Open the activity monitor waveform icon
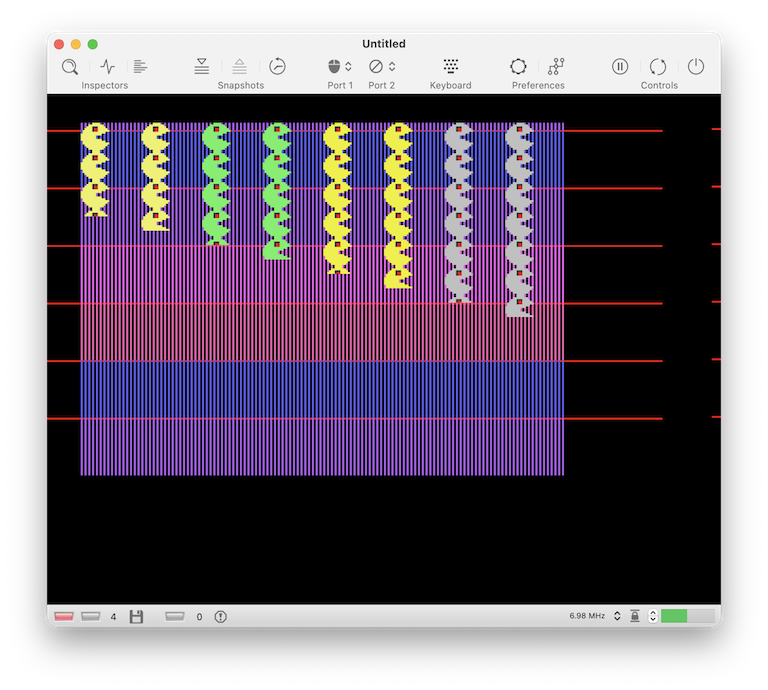Image resolution: width=768 pixels, height=690 pixels. click(x=108, y=67)
